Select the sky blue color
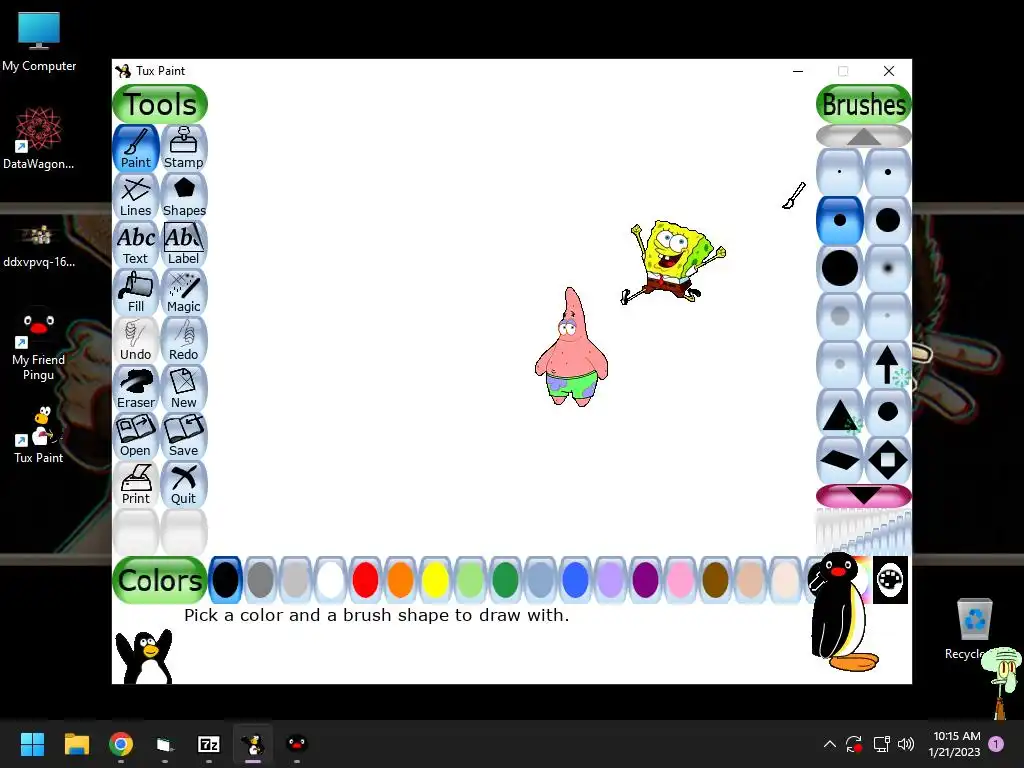This screenshot has width=1024, height=768. tap(540, 579)
